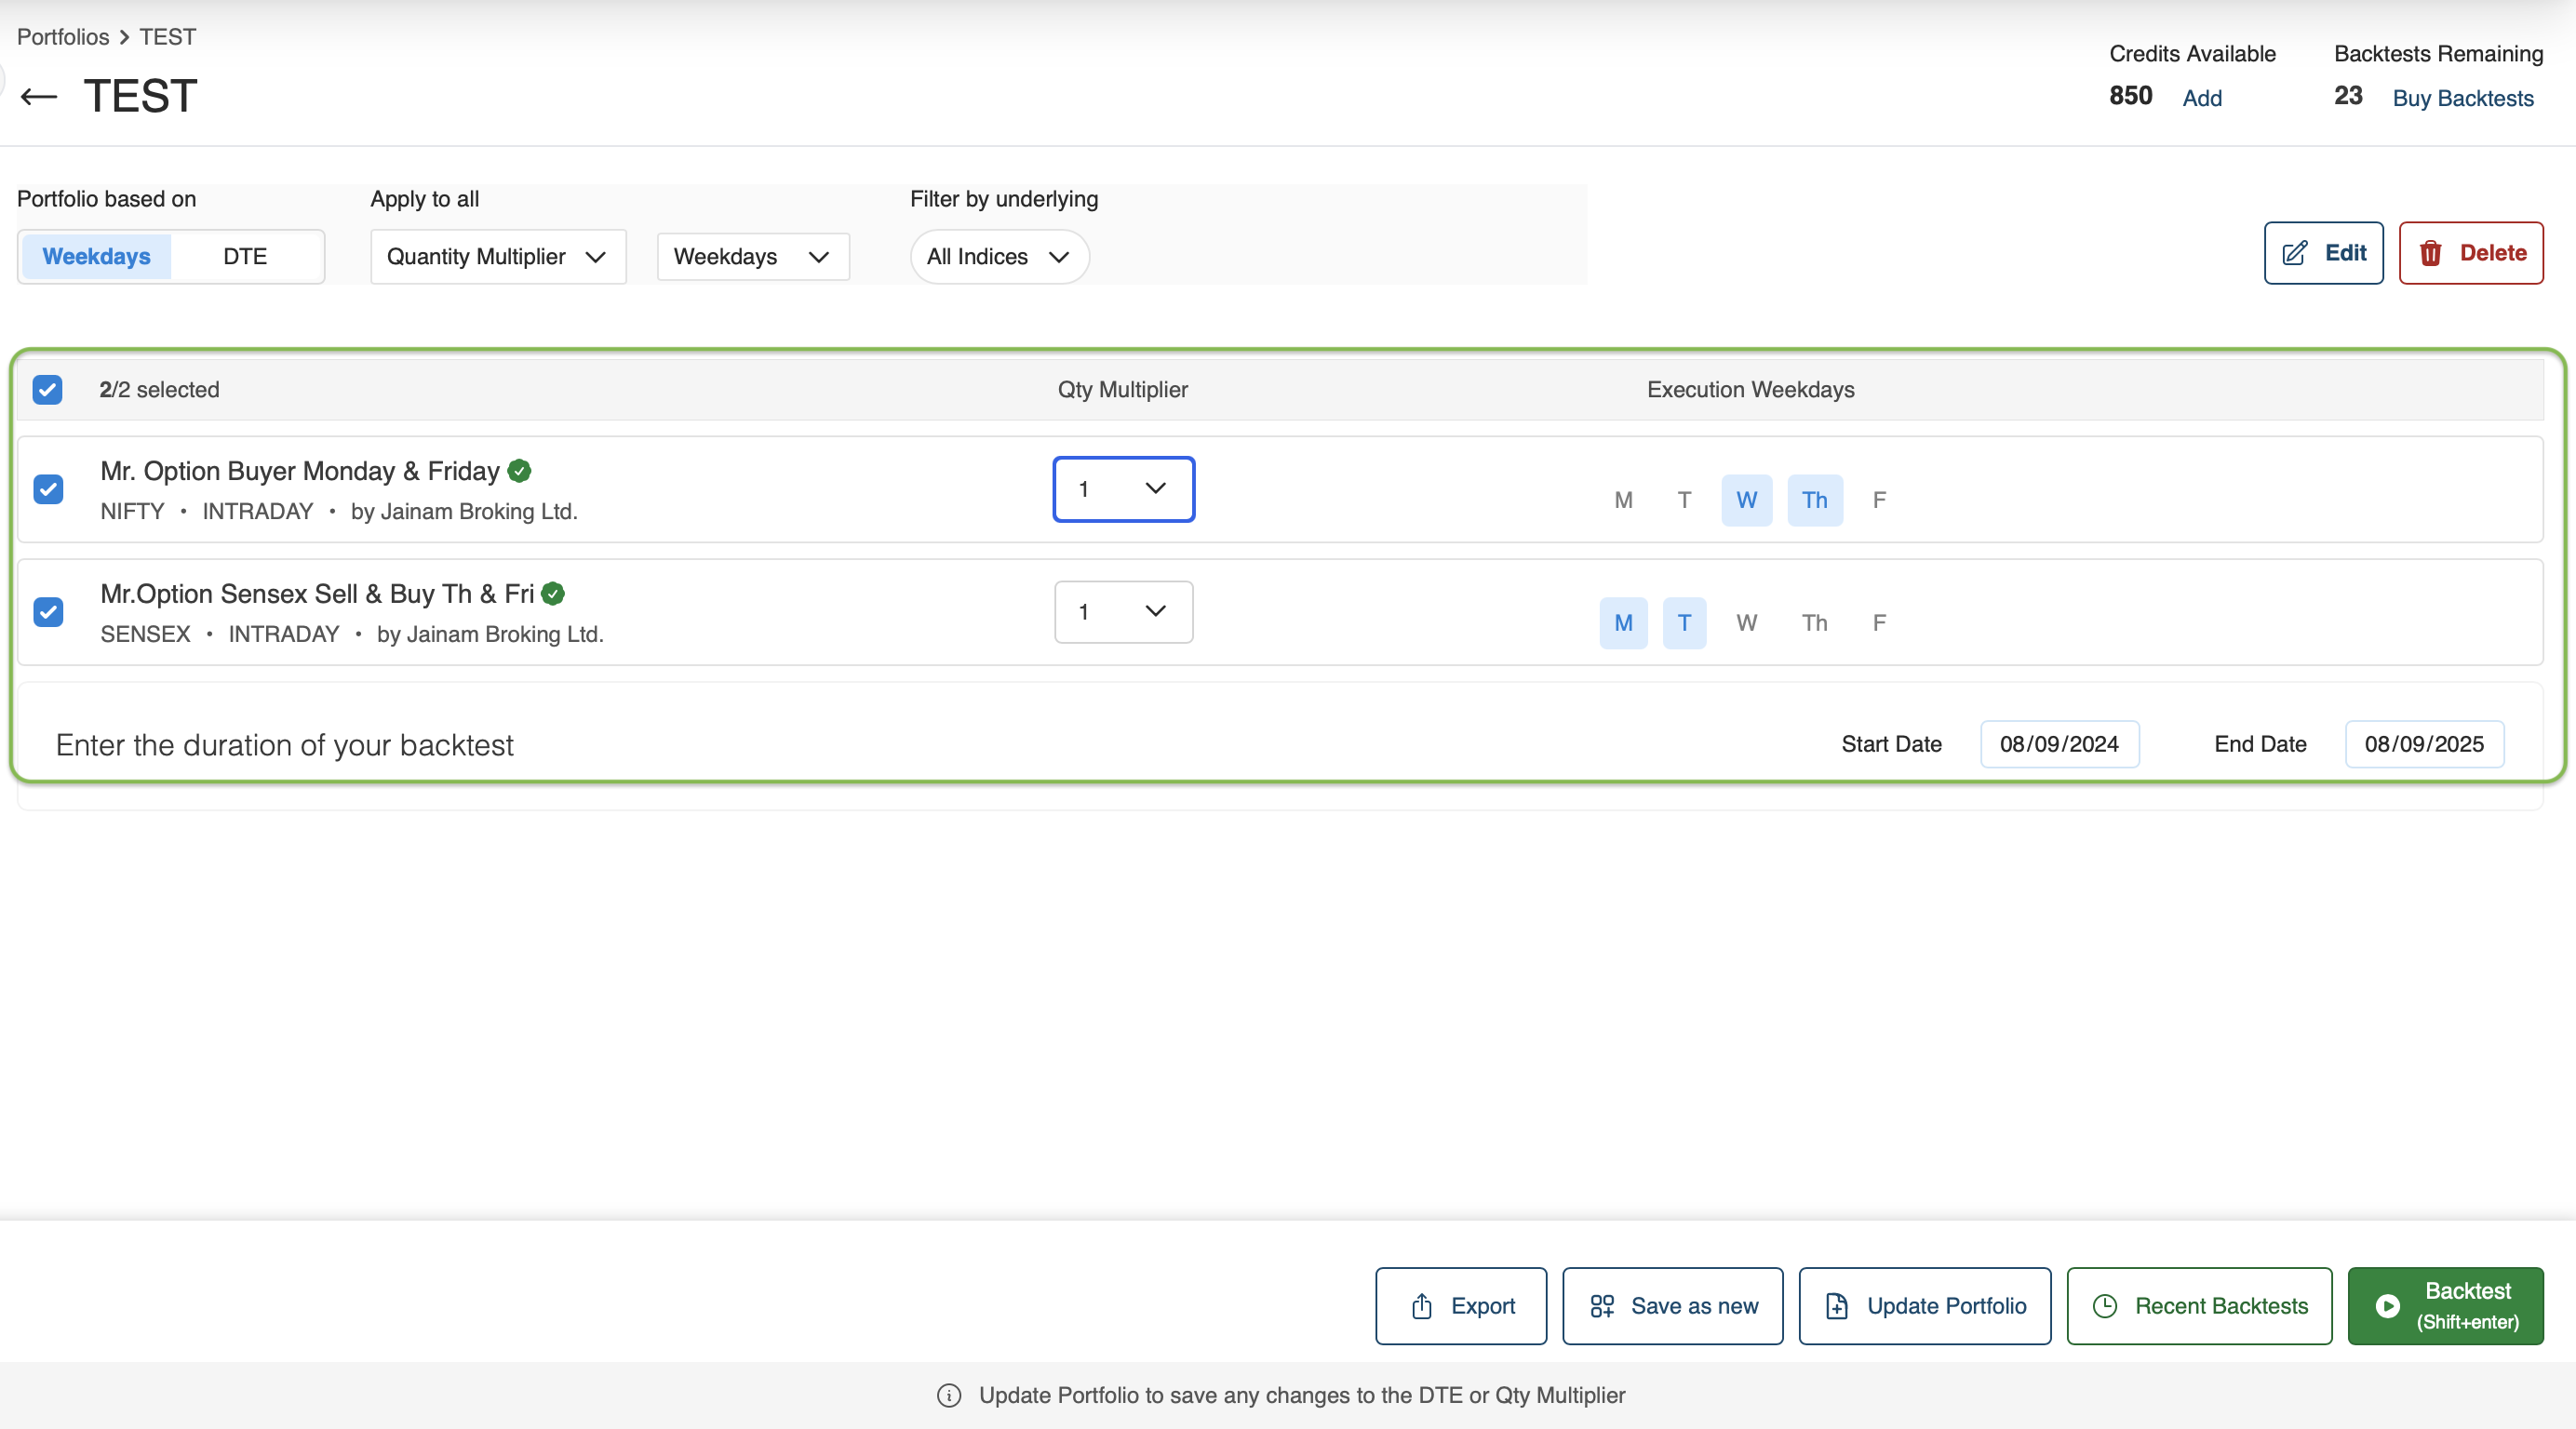The image size is (2576, 1429).
Task: Click the Export share icon button
Action: click(x=1421, y=1306)
